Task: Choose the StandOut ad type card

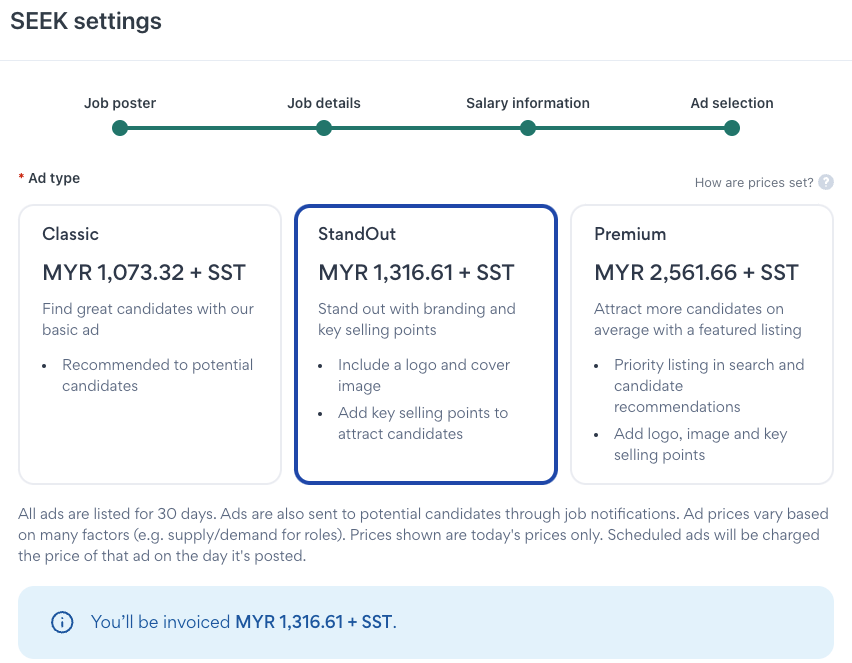Action: coord(425,344)
